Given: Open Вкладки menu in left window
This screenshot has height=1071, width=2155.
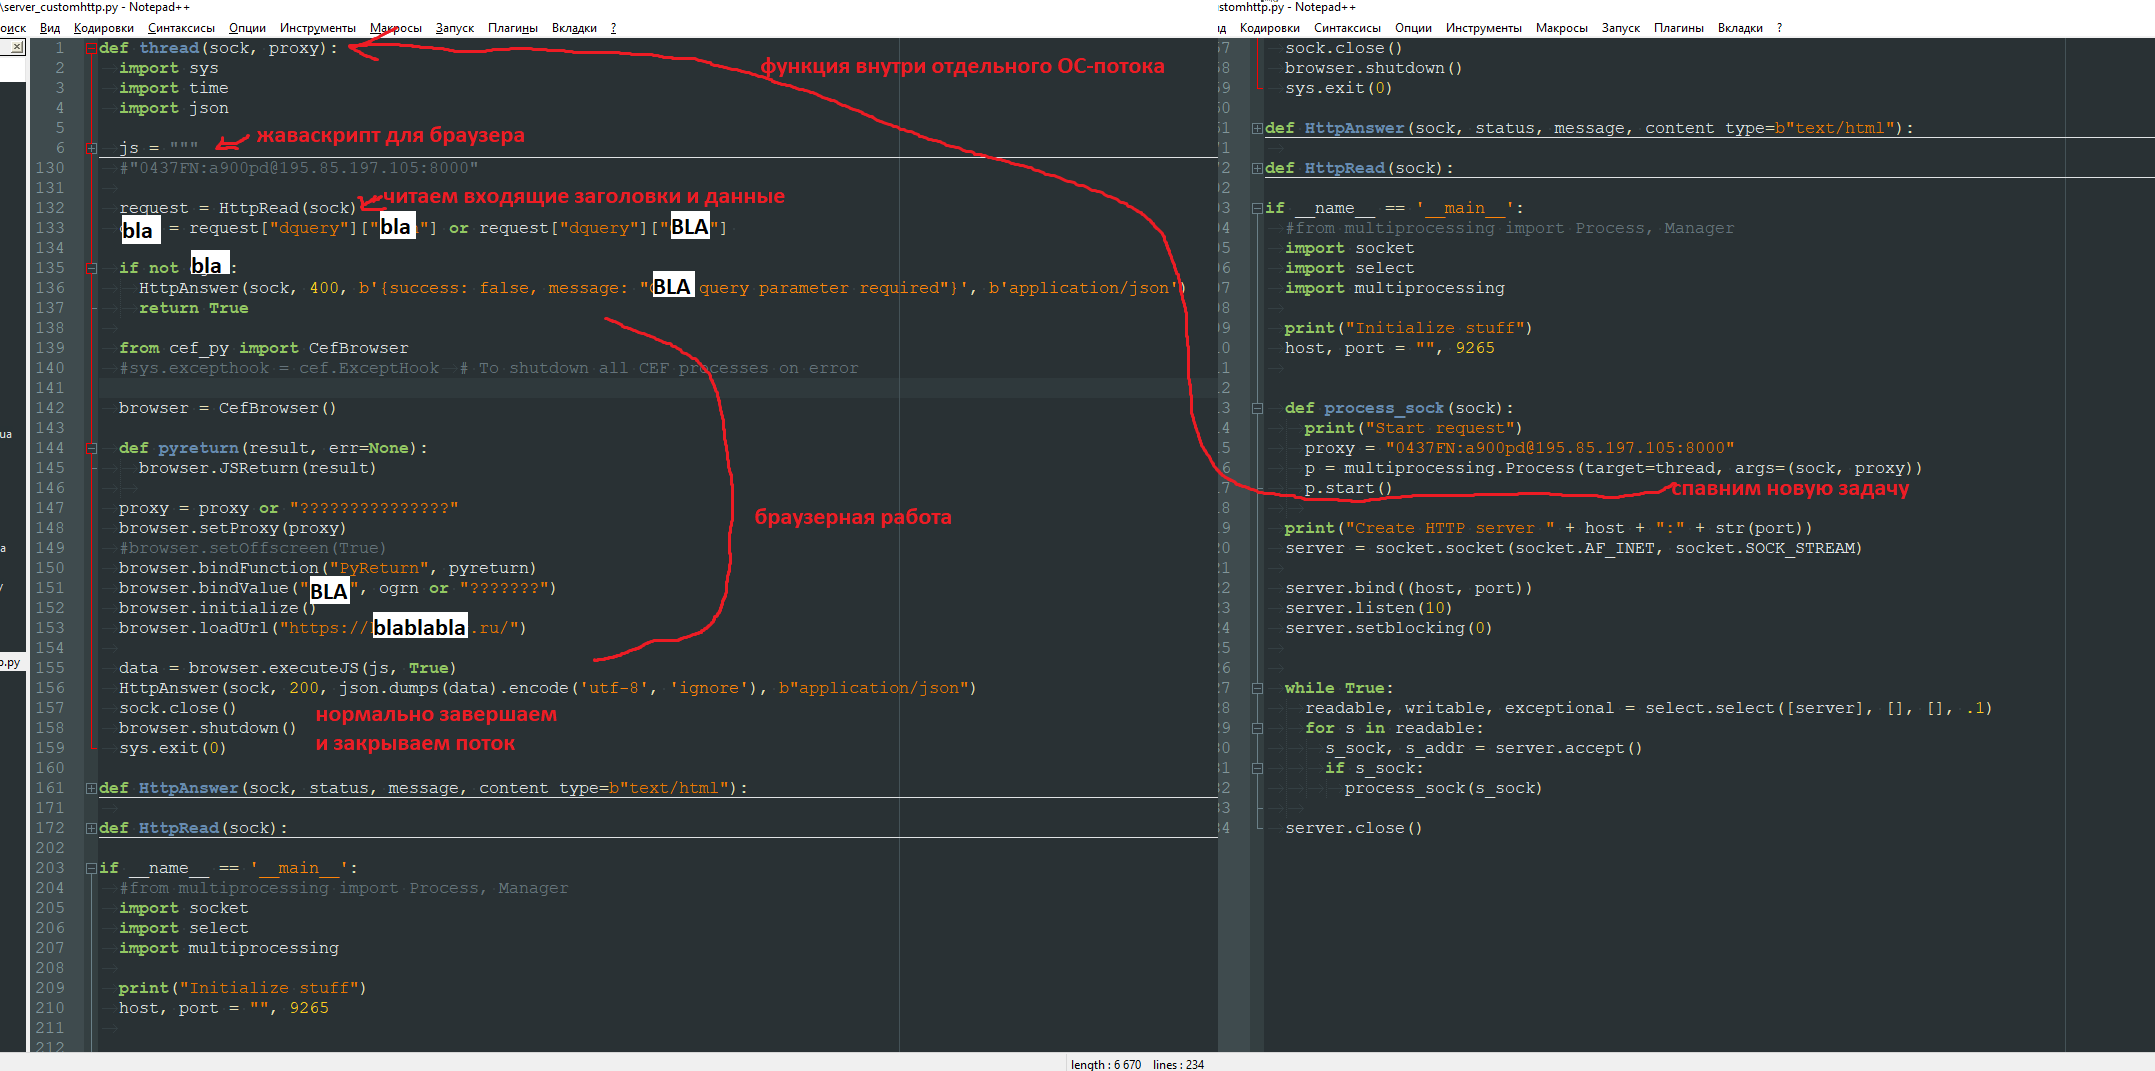Looking at the screenshot, I should [574, 28].
